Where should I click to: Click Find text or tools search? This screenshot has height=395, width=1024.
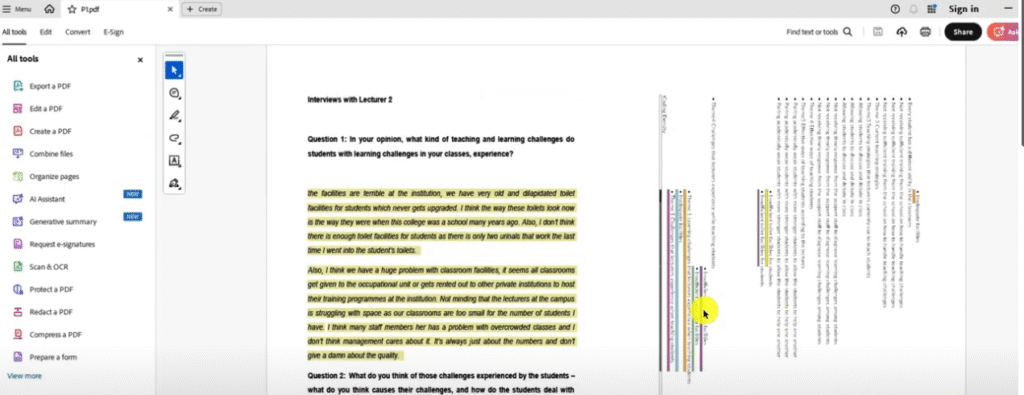coord(819,32)
